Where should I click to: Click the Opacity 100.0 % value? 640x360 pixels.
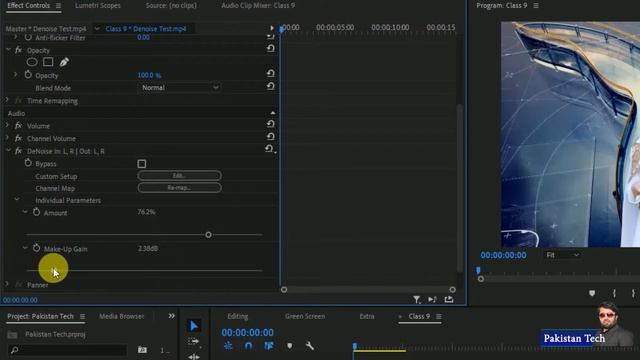pyautogui.click(x=149, y=75)
